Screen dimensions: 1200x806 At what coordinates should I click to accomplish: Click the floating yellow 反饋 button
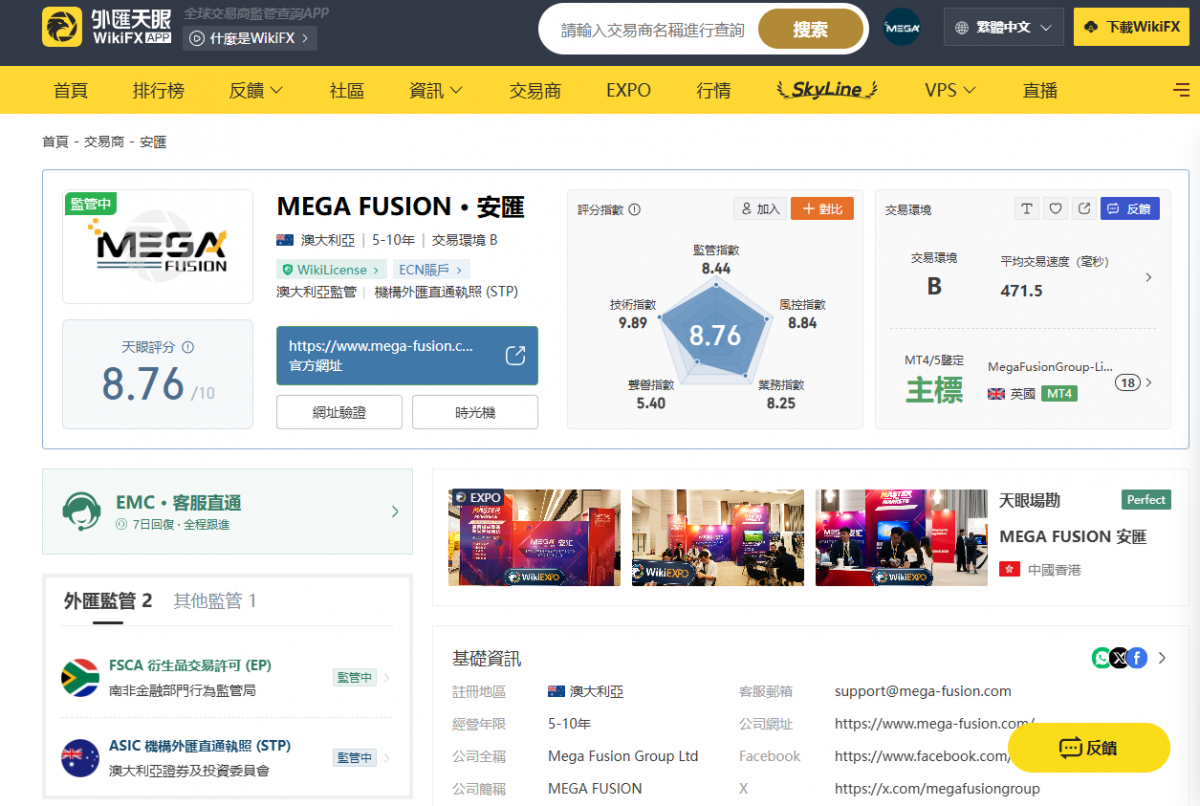1089,747
